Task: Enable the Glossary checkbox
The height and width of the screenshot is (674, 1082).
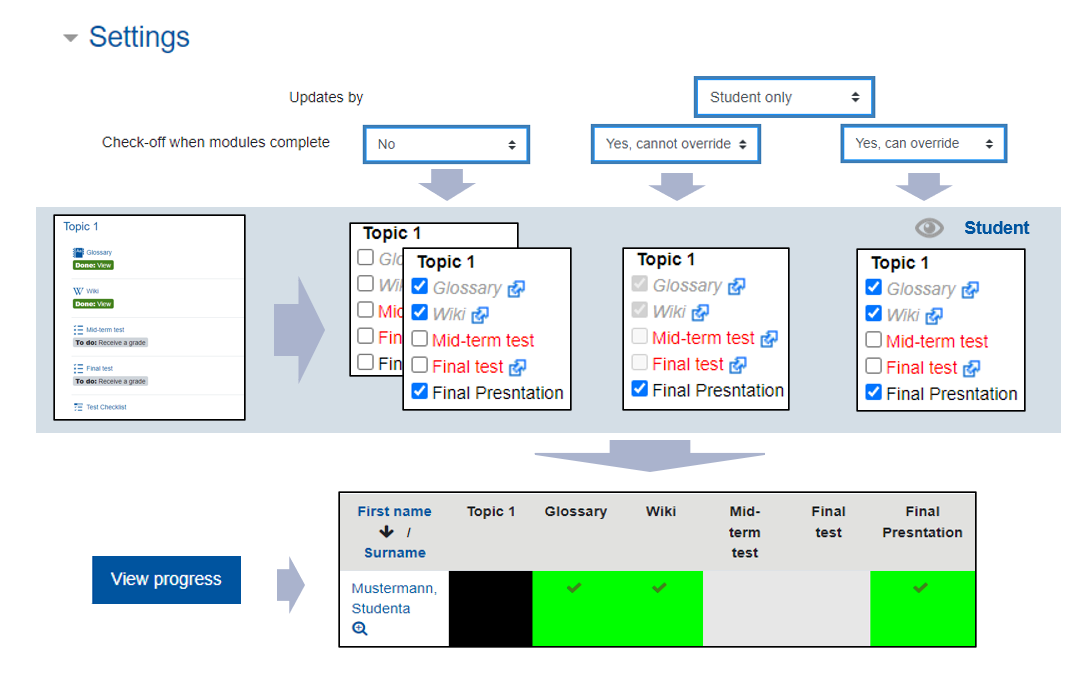Action: 419,287
